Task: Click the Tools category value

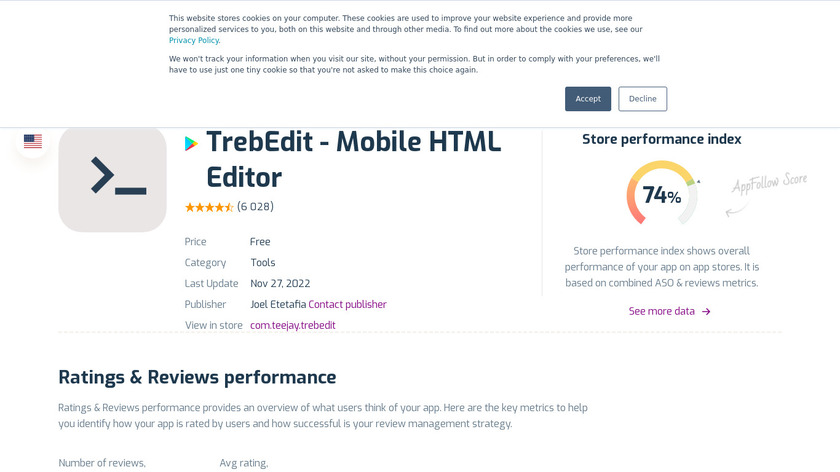Action: (x=263, y=263)
